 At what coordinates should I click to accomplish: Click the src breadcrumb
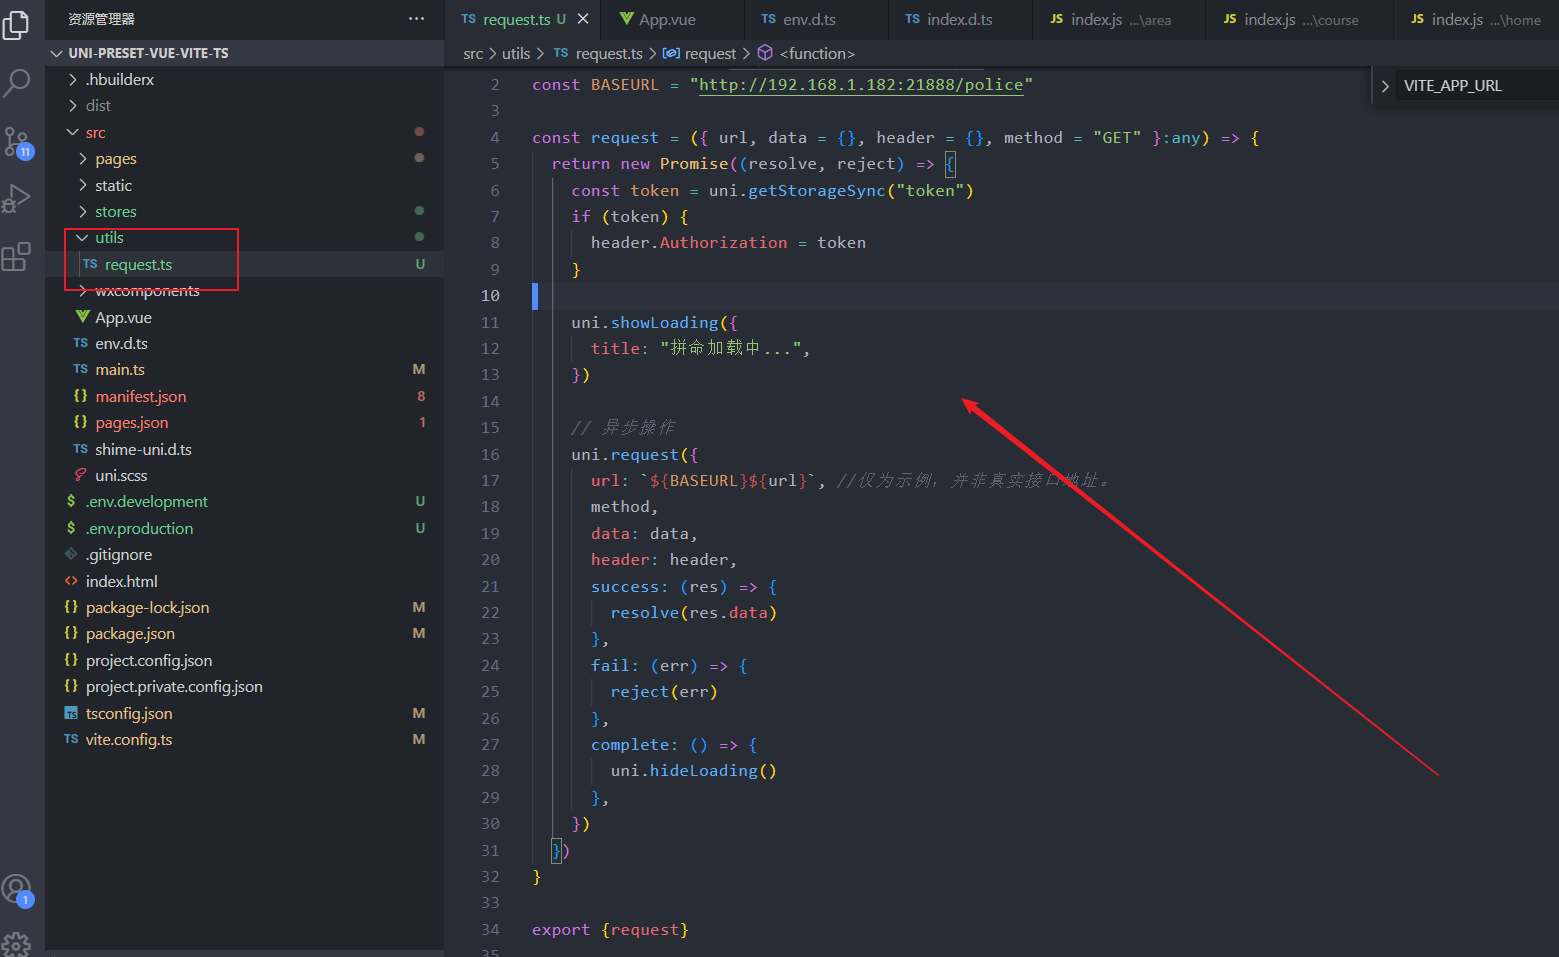473,53
